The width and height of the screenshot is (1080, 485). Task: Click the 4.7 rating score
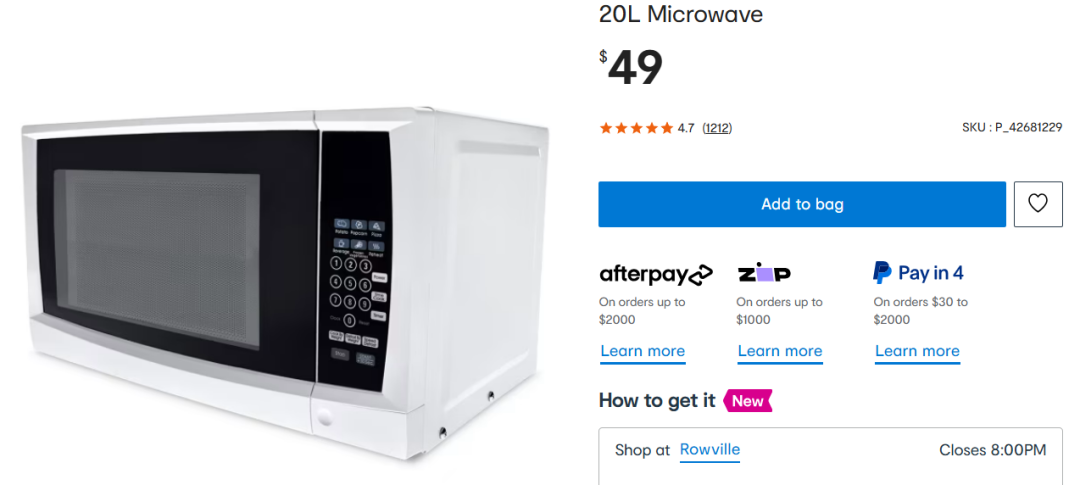tap(686, 128)
